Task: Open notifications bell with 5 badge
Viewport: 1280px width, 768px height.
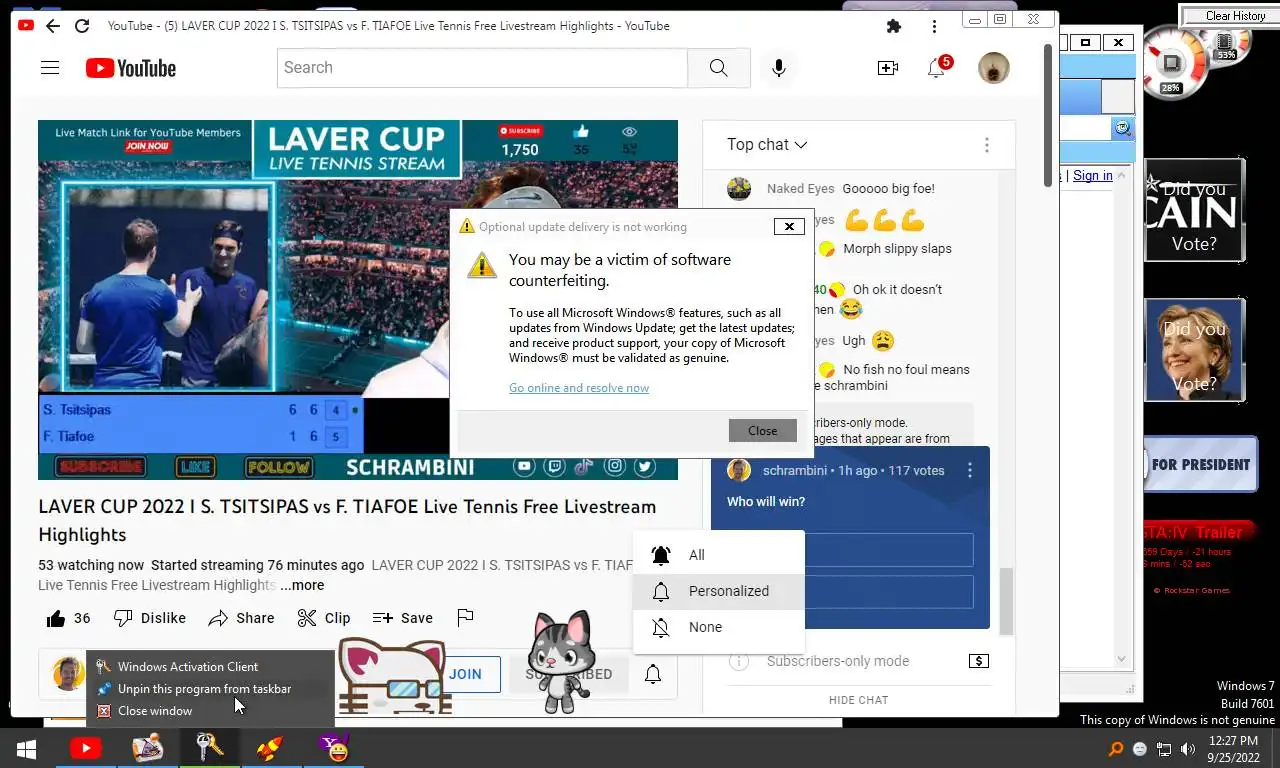Action: click(937, 68)
